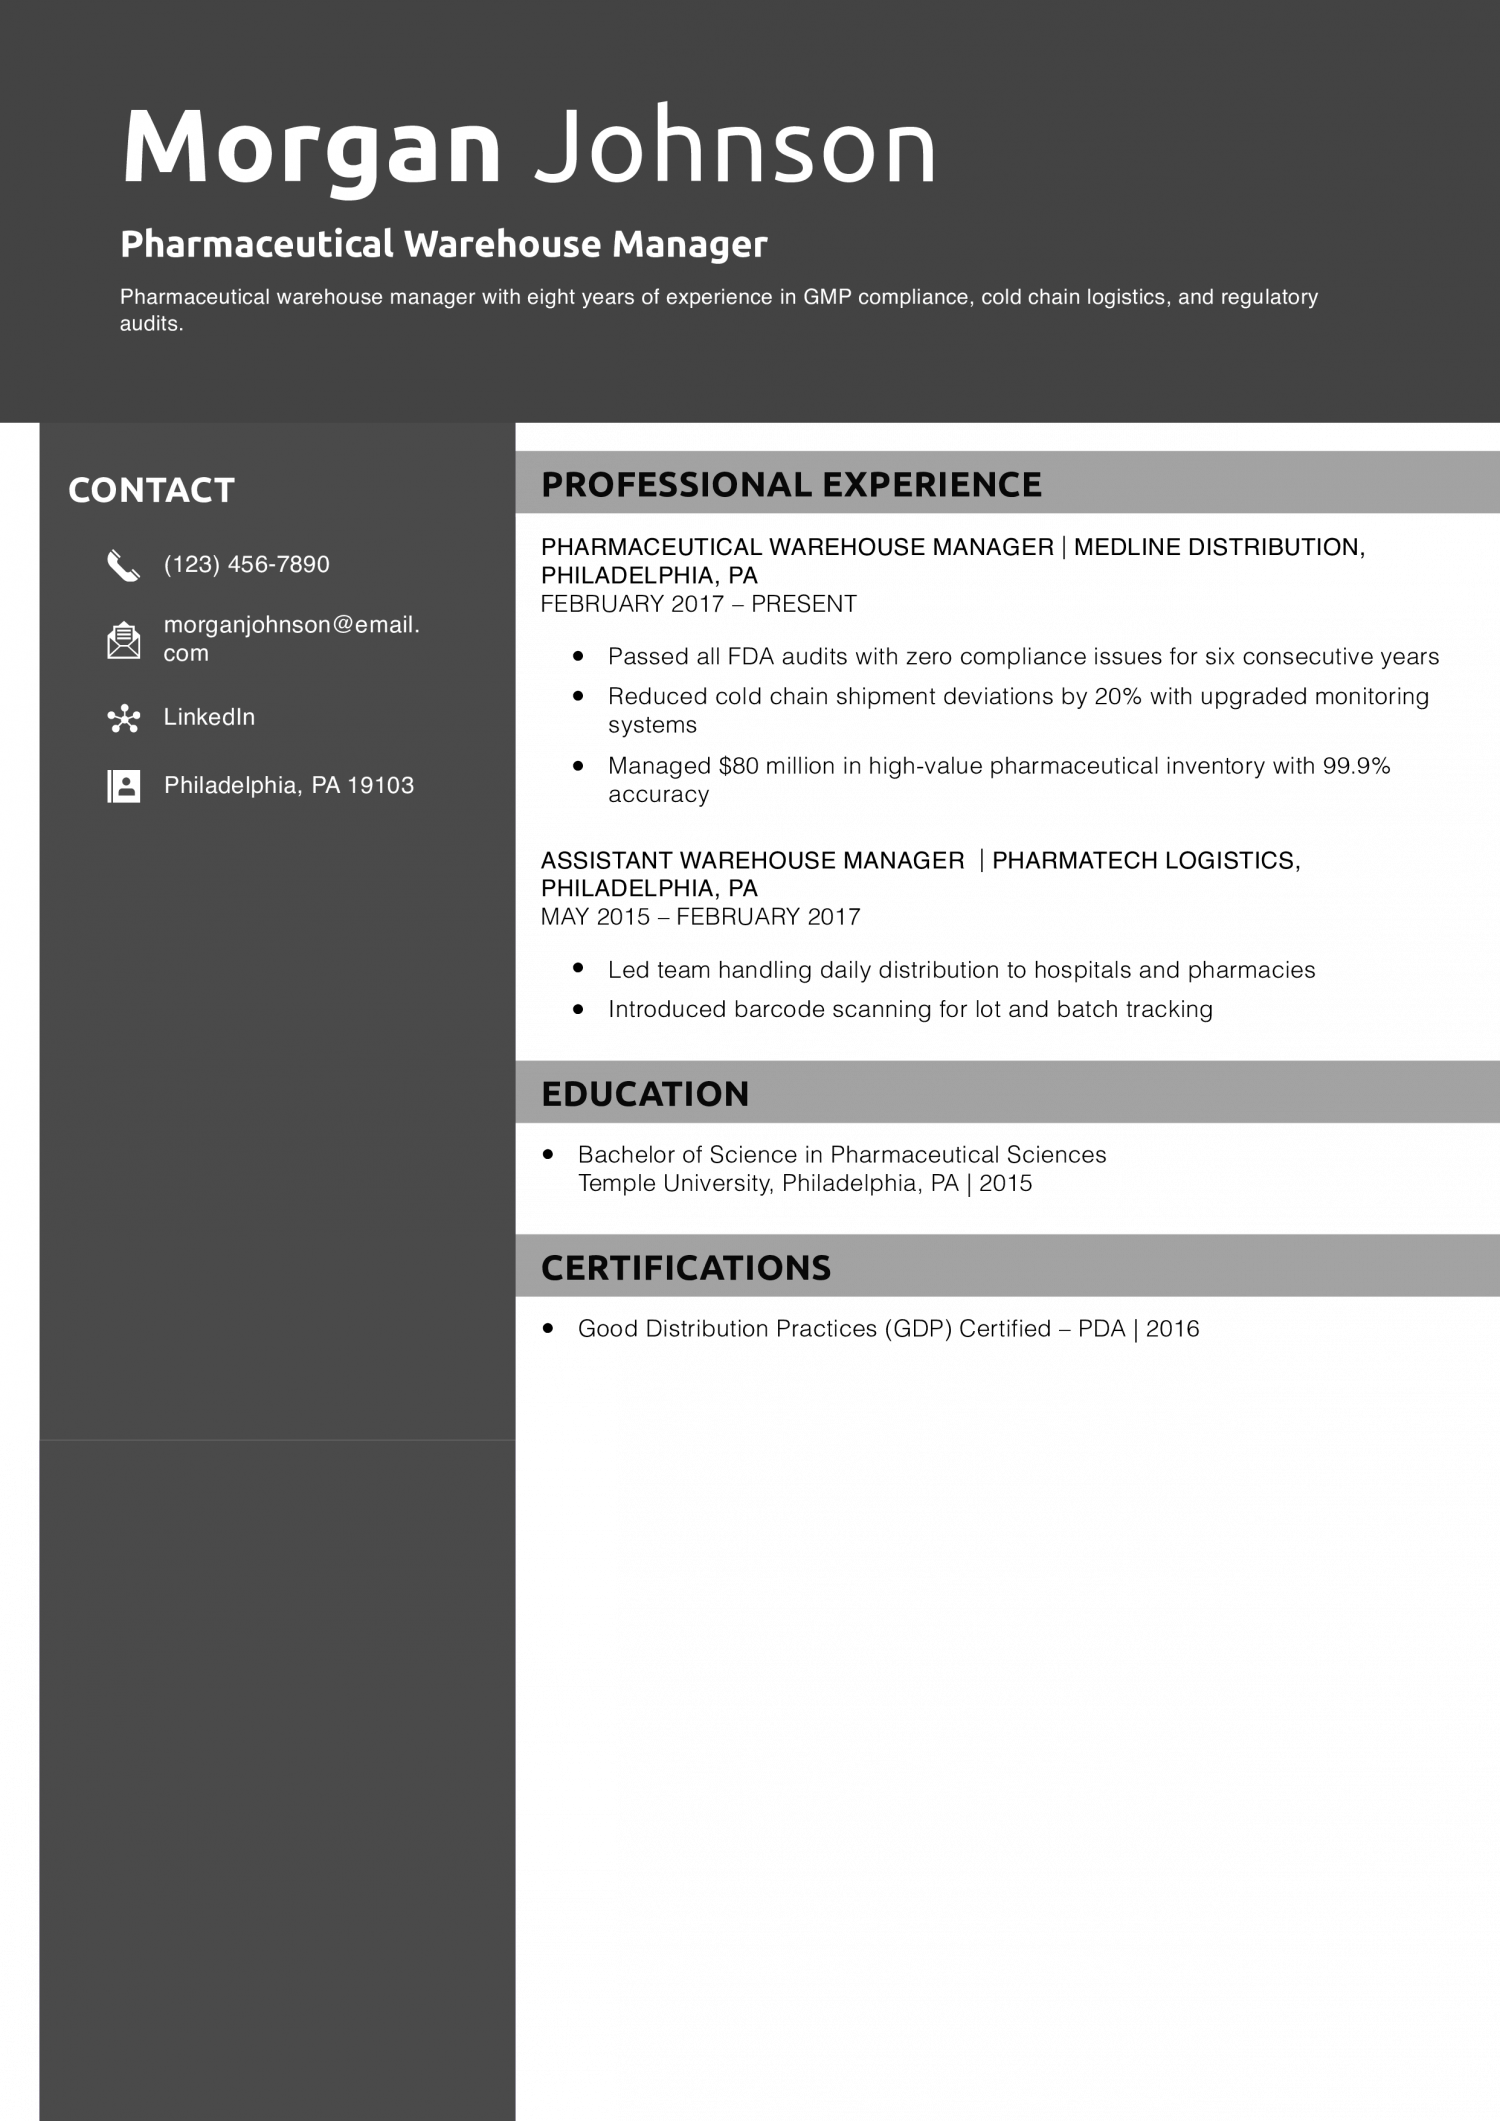Select the Professional Experience section header
This screenshot has width=1500, height=2121.
click(x=790, y=484)
